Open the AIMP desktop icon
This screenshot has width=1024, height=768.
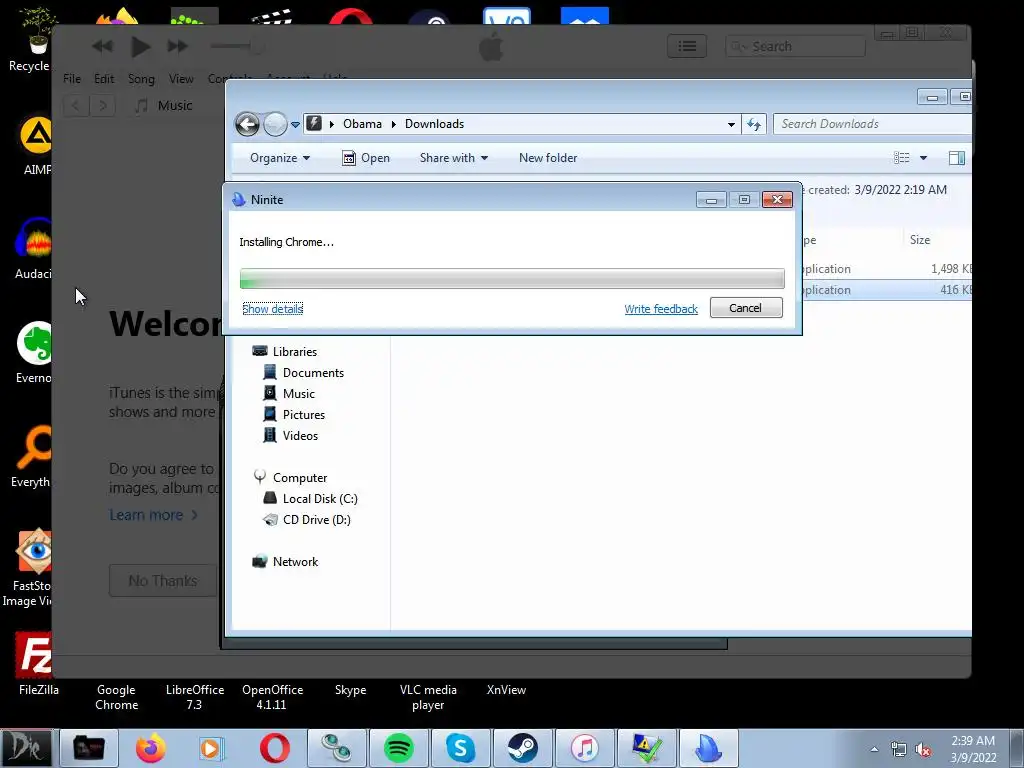(34, 145)
